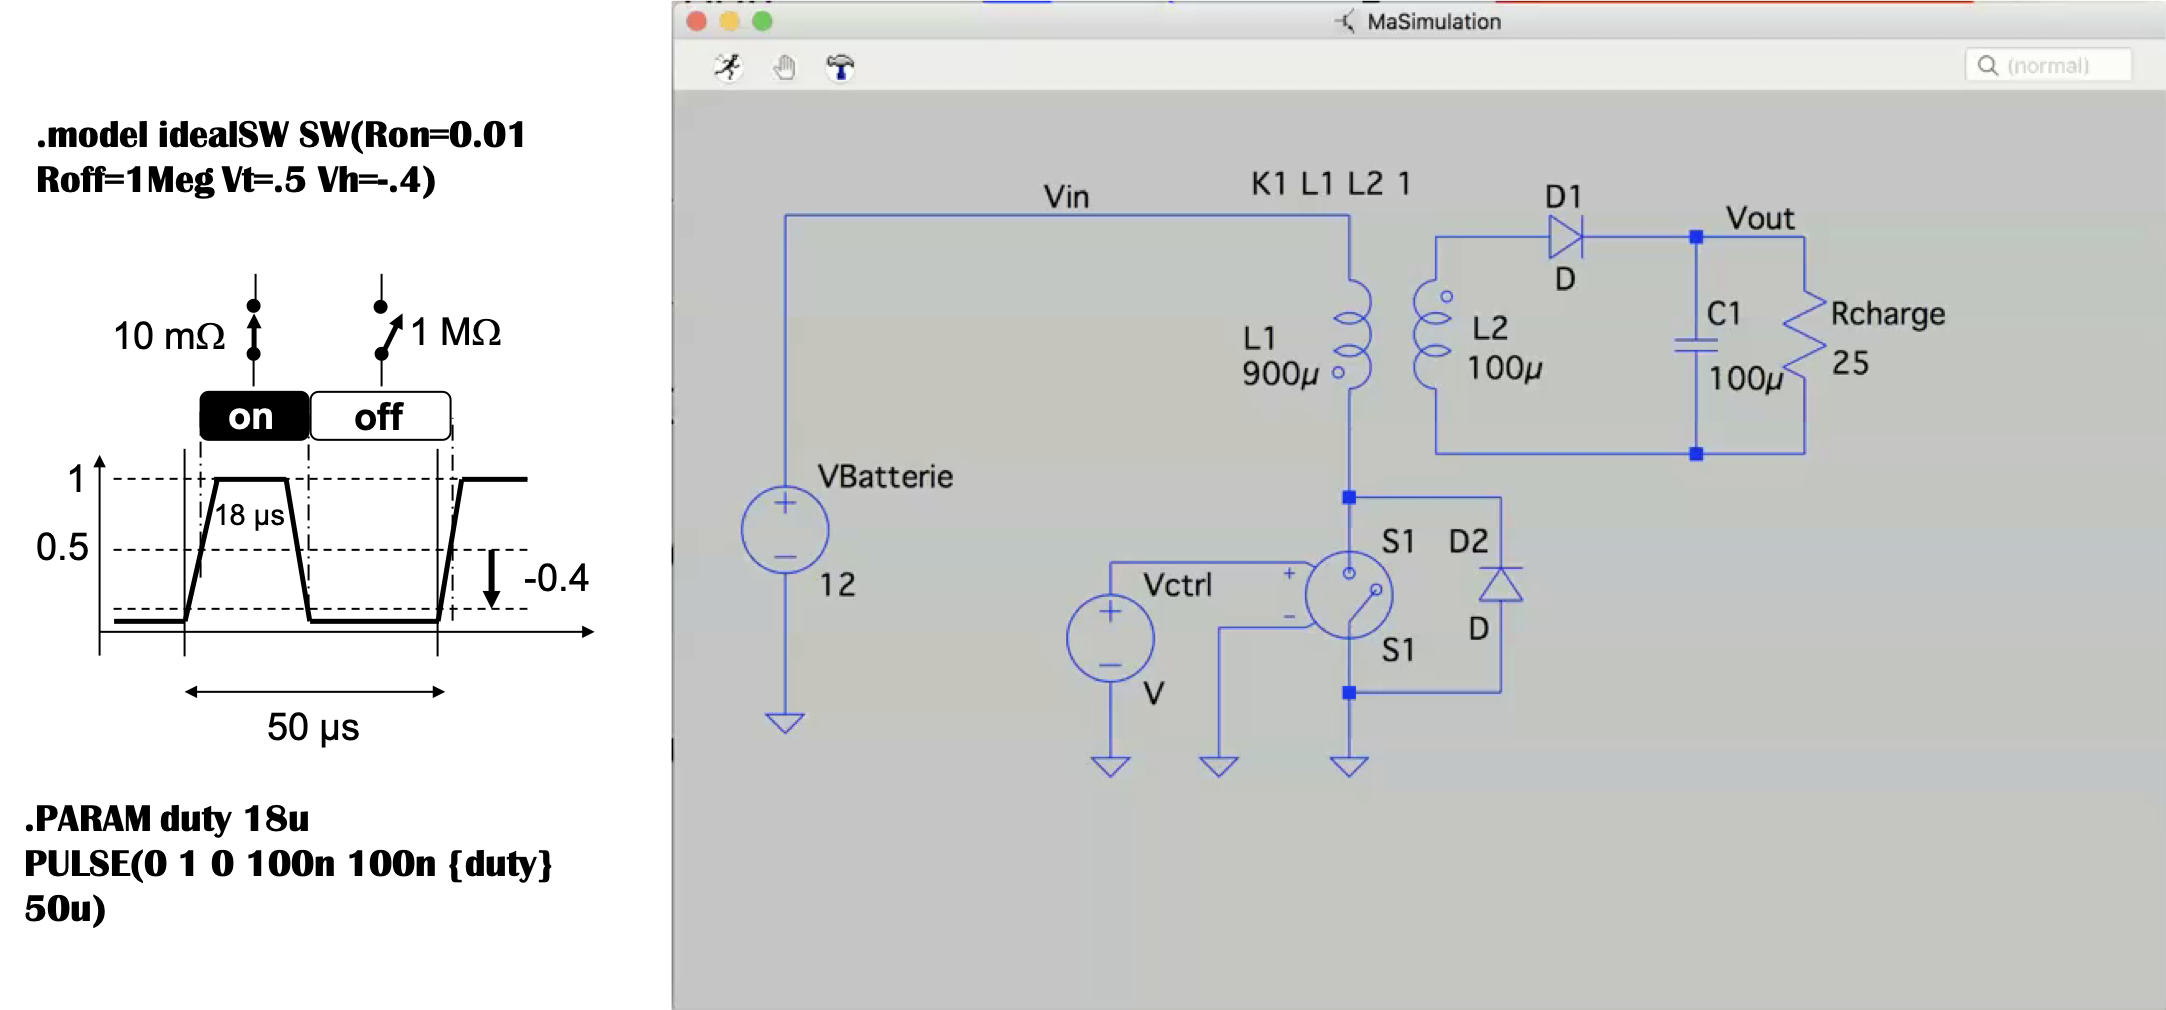
Task: Click the Vctrl label text
Action: (x=1177, y=584)
